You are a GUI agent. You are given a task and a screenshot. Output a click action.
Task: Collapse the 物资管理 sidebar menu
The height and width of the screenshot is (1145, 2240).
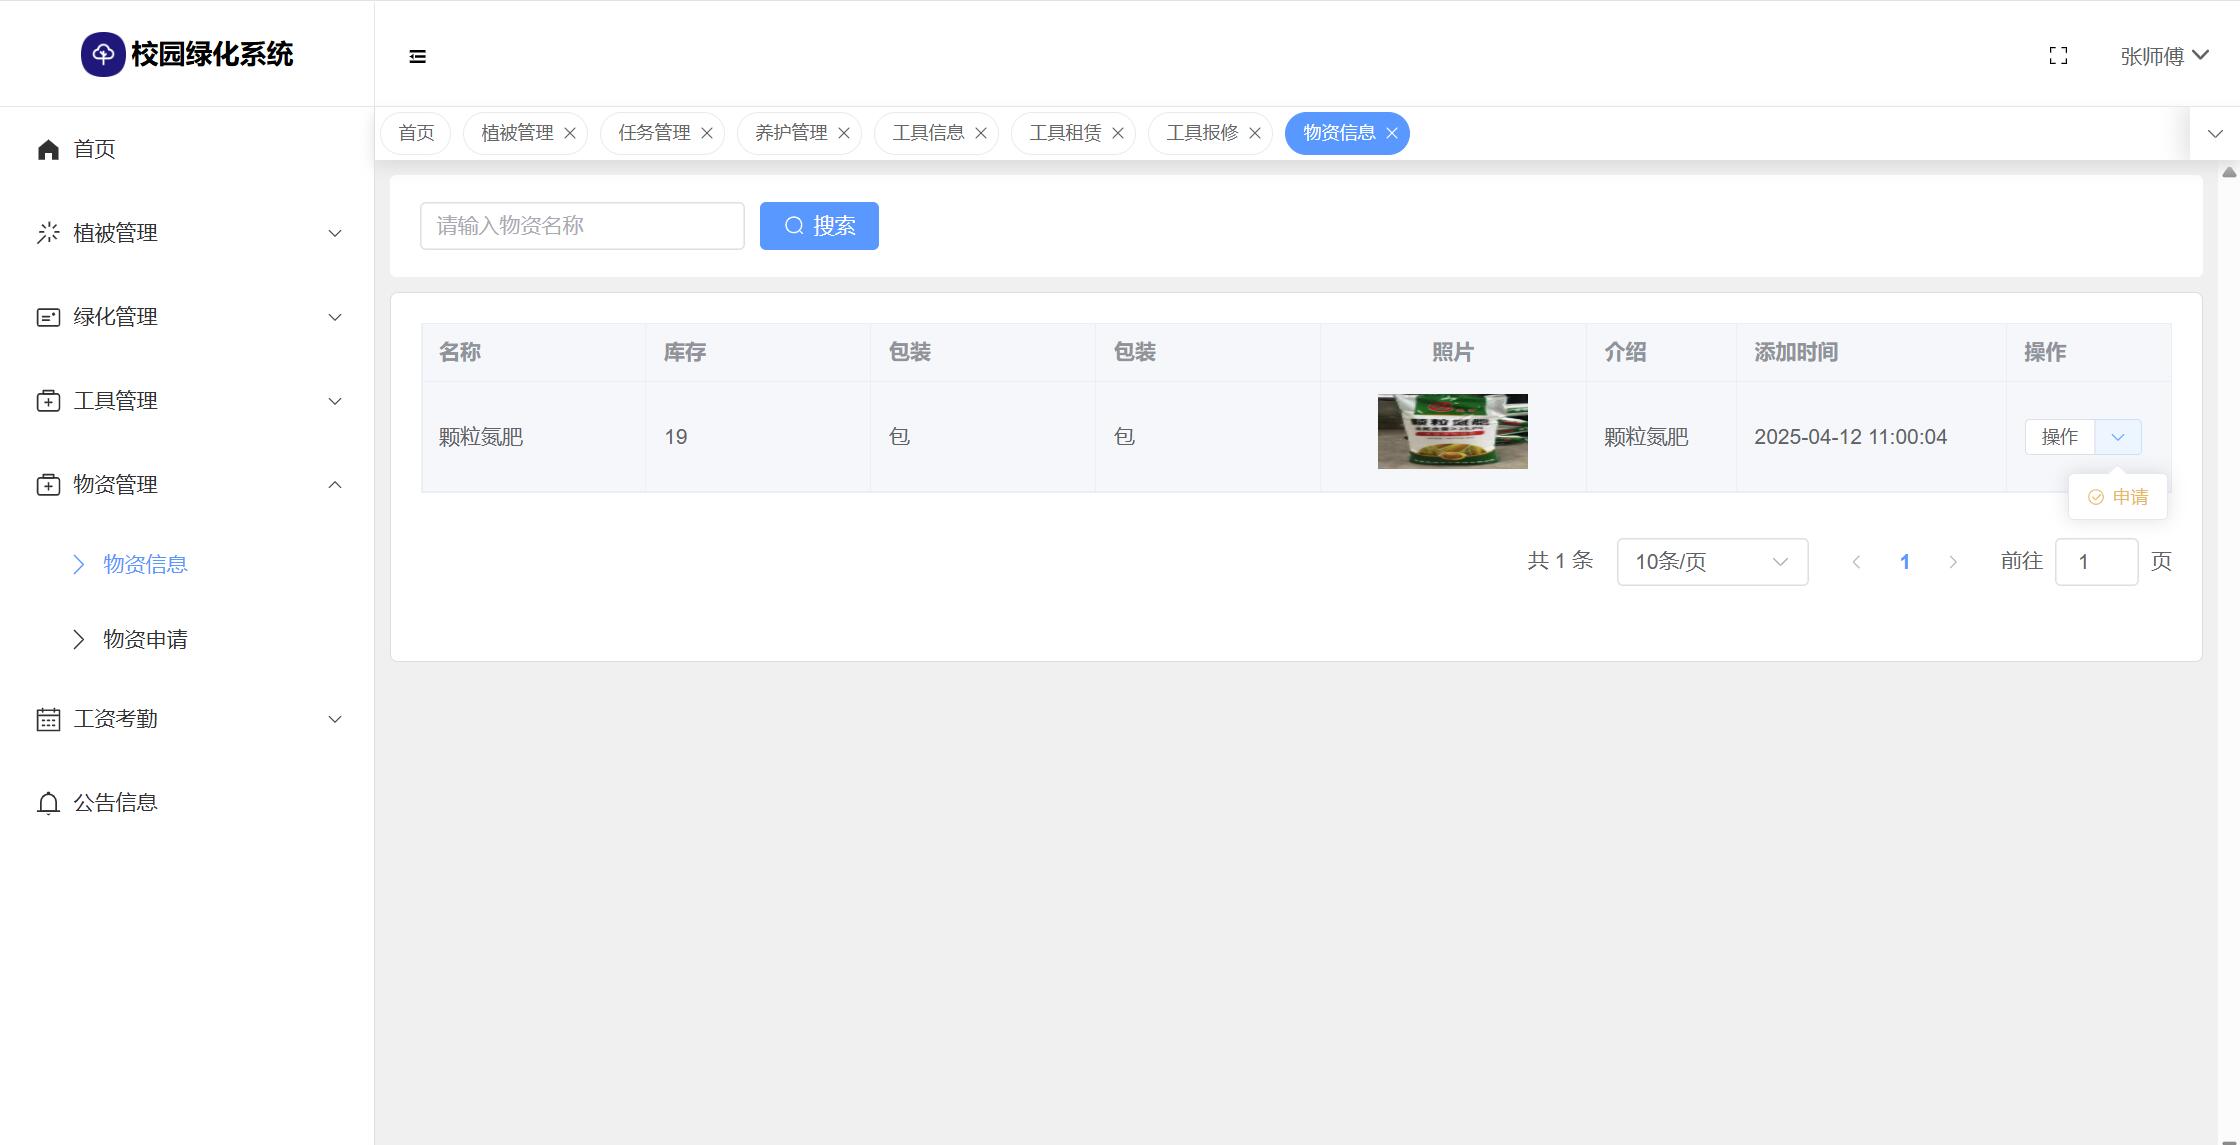pos(188,485)
